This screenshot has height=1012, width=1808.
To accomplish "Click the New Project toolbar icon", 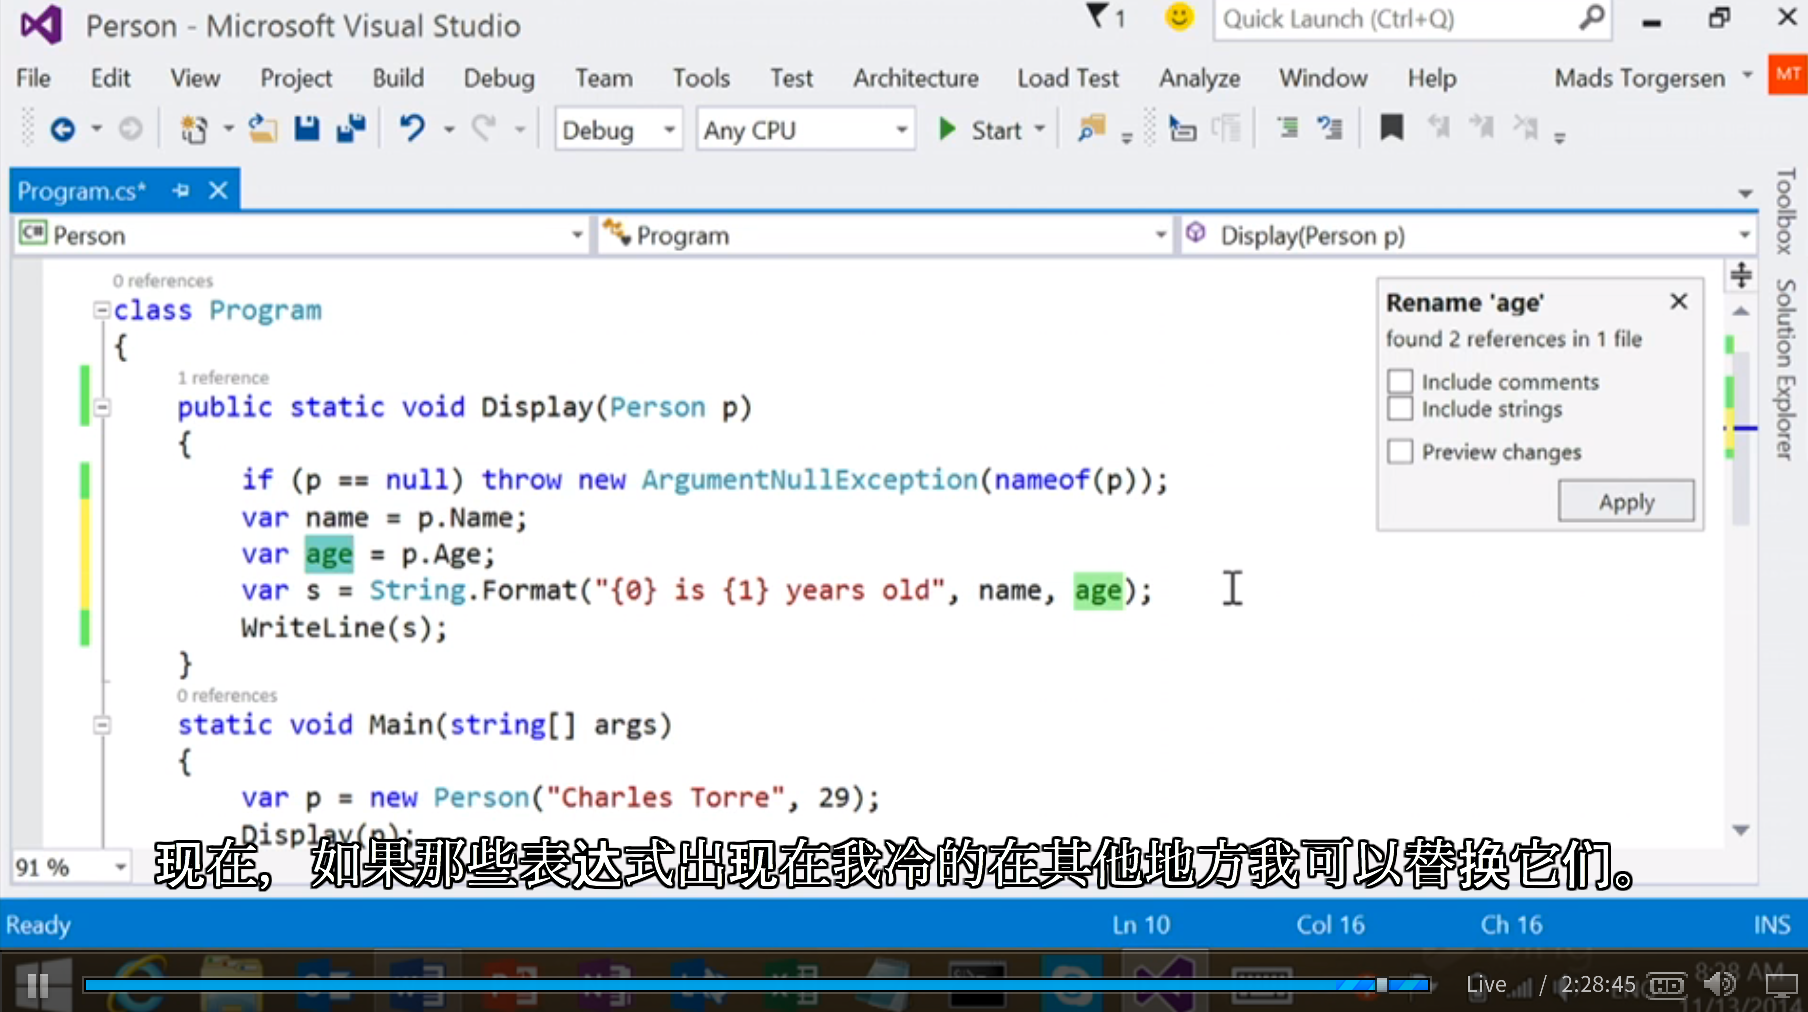I will (x=194, y=129).
